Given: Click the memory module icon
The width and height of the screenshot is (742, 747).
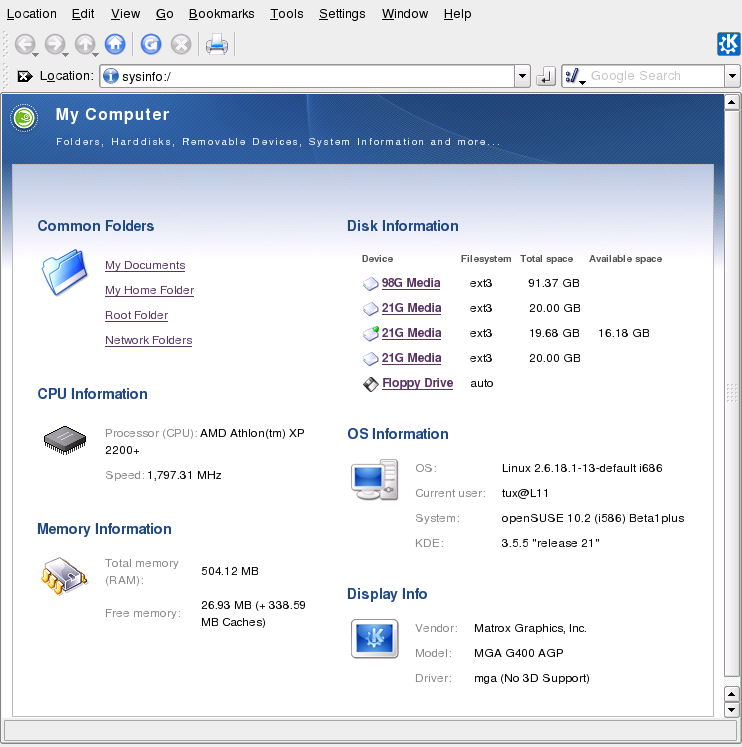Looking at the screenshot, I should [64, 576].
